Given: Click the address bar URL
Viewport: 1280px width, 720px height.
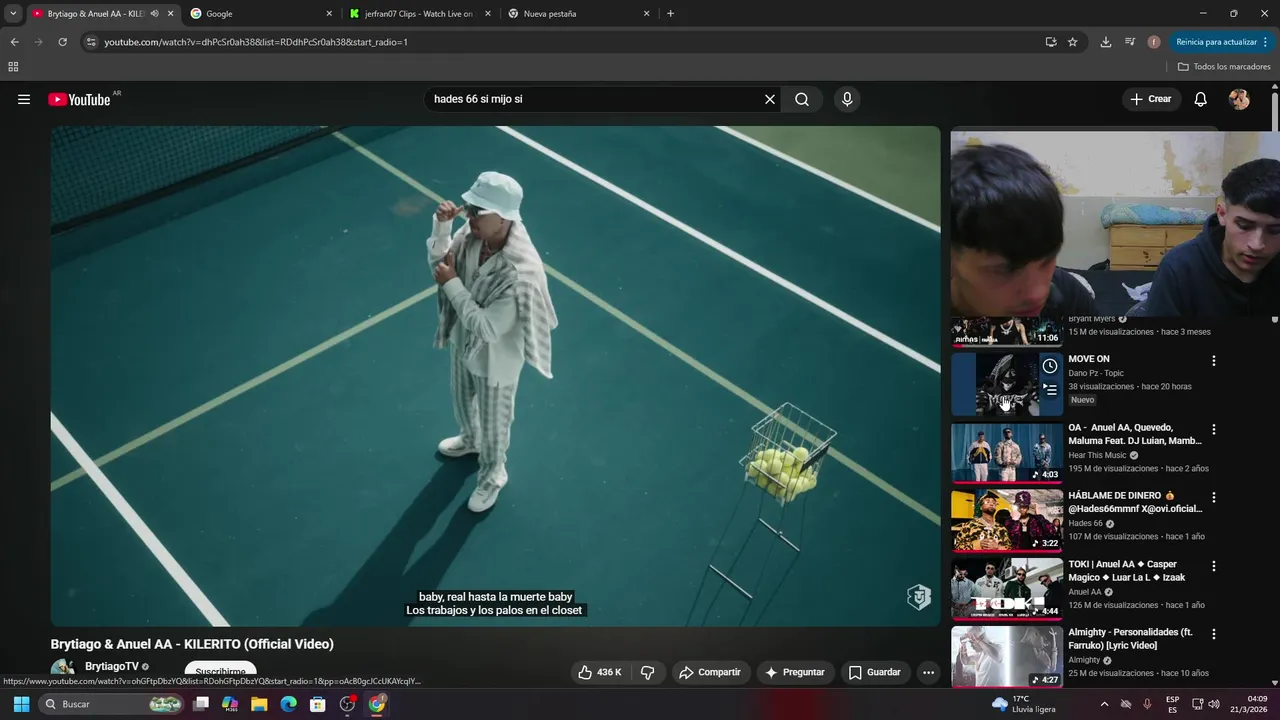Looking at the screenshot, I should coord(256,42).
